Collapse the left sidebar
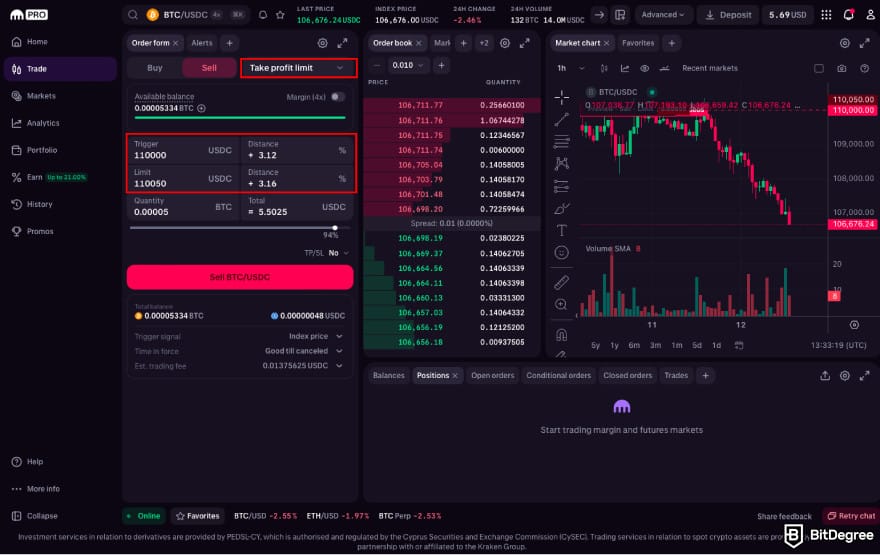Image resolution: width=880 pixels, height=555 pixels. pos(35,516)
